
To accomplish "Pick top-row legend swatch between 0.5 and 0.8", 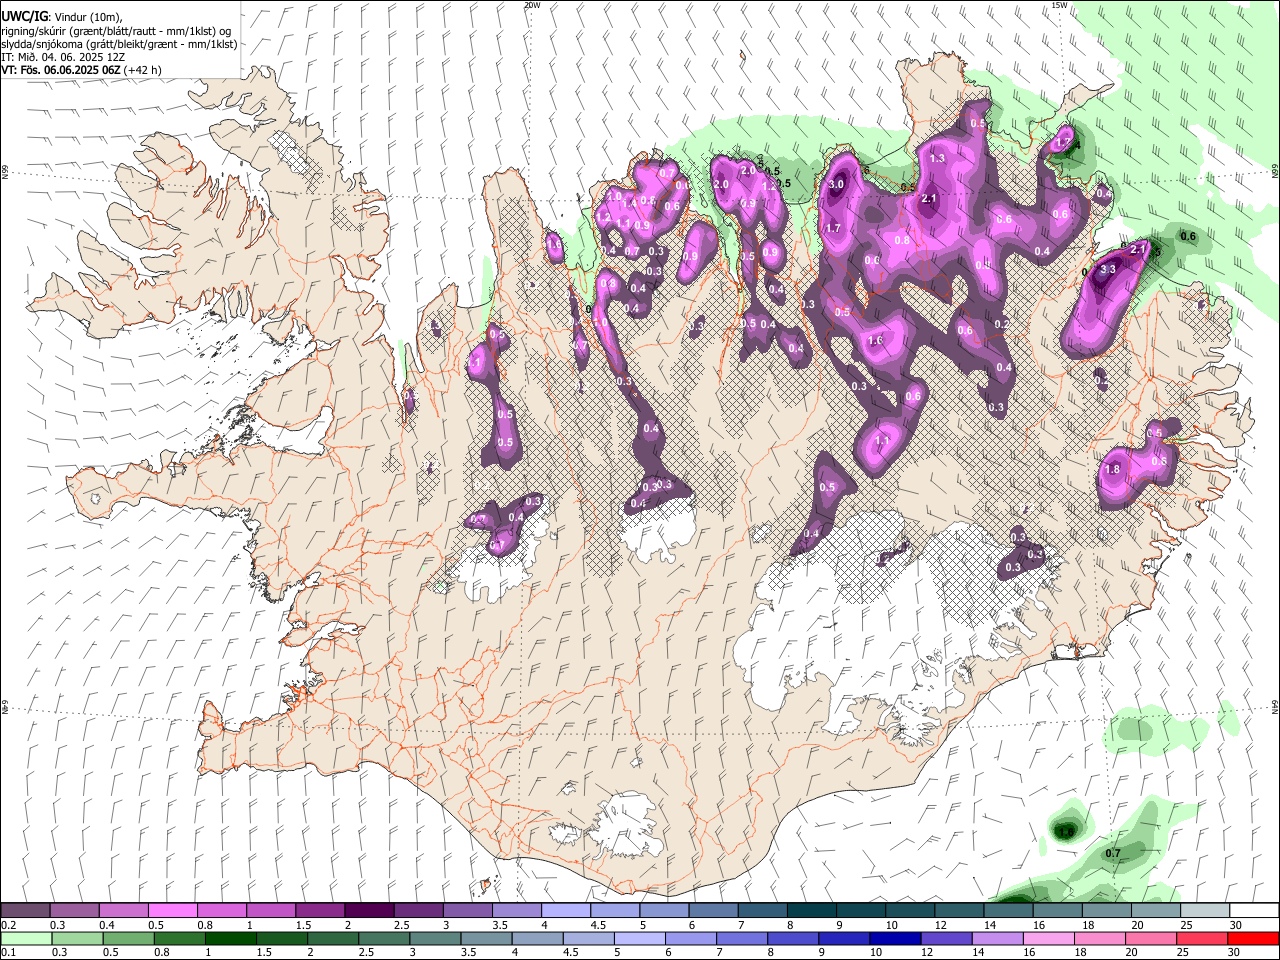I will (x=172, y=911).
